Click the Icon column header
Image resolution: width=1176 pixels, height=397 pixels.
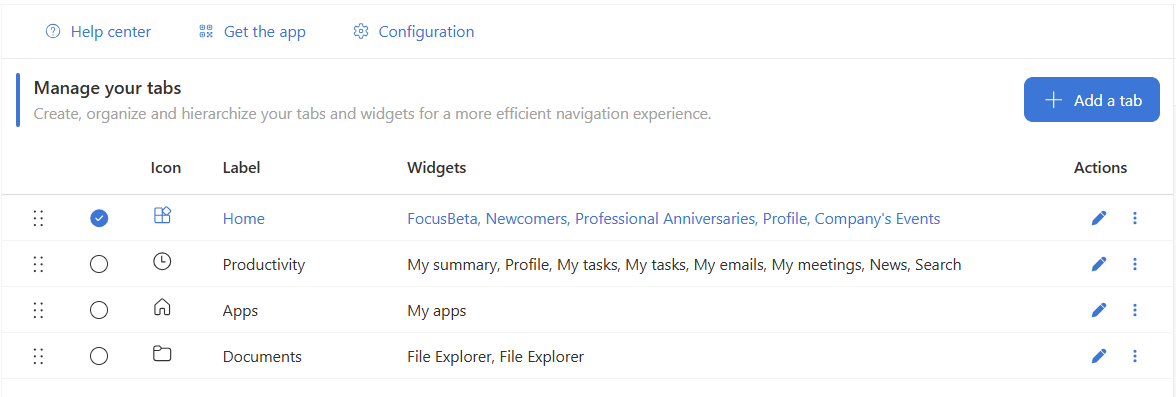click(166, 168)
